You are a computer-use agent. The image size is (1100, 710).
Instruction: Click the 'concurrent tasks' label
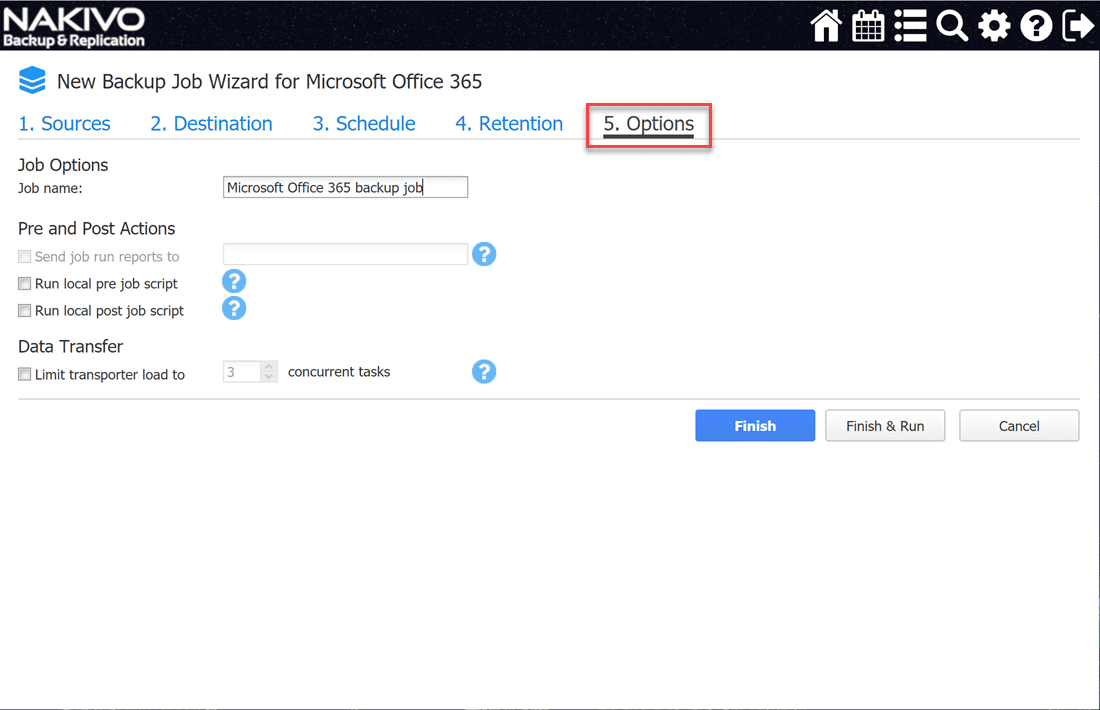tap(339, 372)
